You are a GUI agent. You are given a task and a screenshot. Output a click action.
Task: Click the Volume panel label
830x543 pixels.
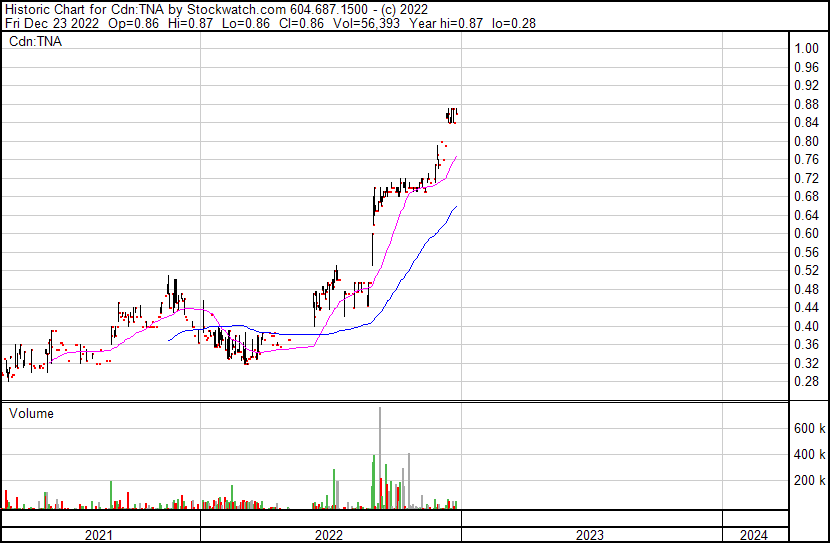[31, 413]
